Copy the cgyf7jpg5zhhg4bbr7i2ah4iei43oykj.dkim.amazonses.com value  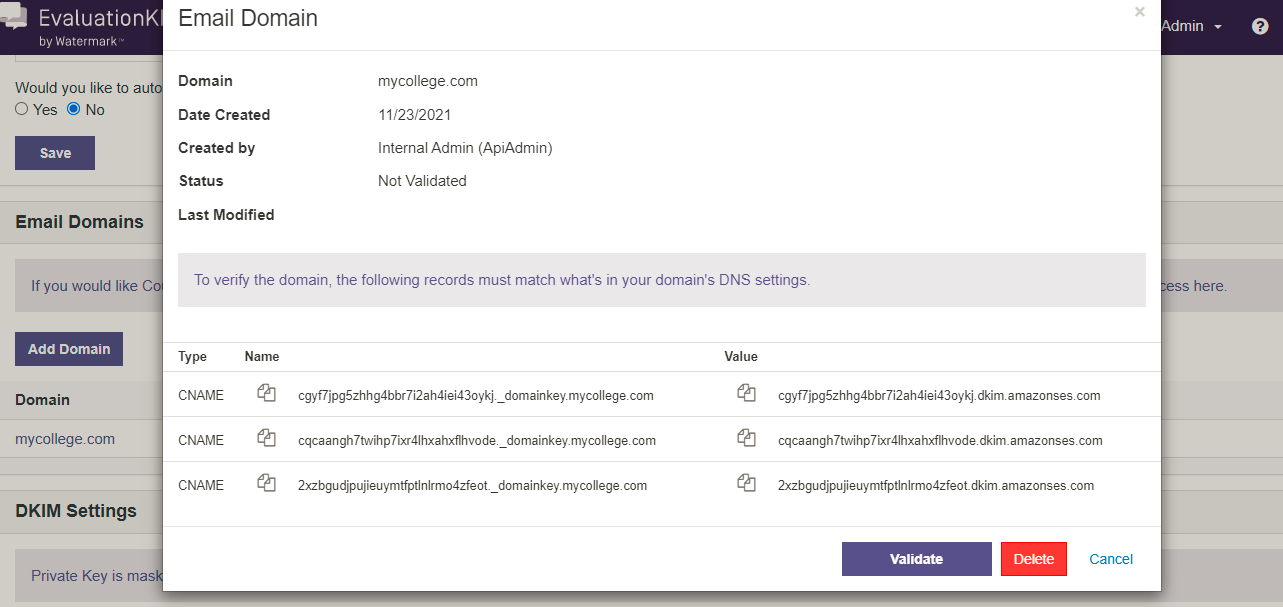[x=746, y=394]
